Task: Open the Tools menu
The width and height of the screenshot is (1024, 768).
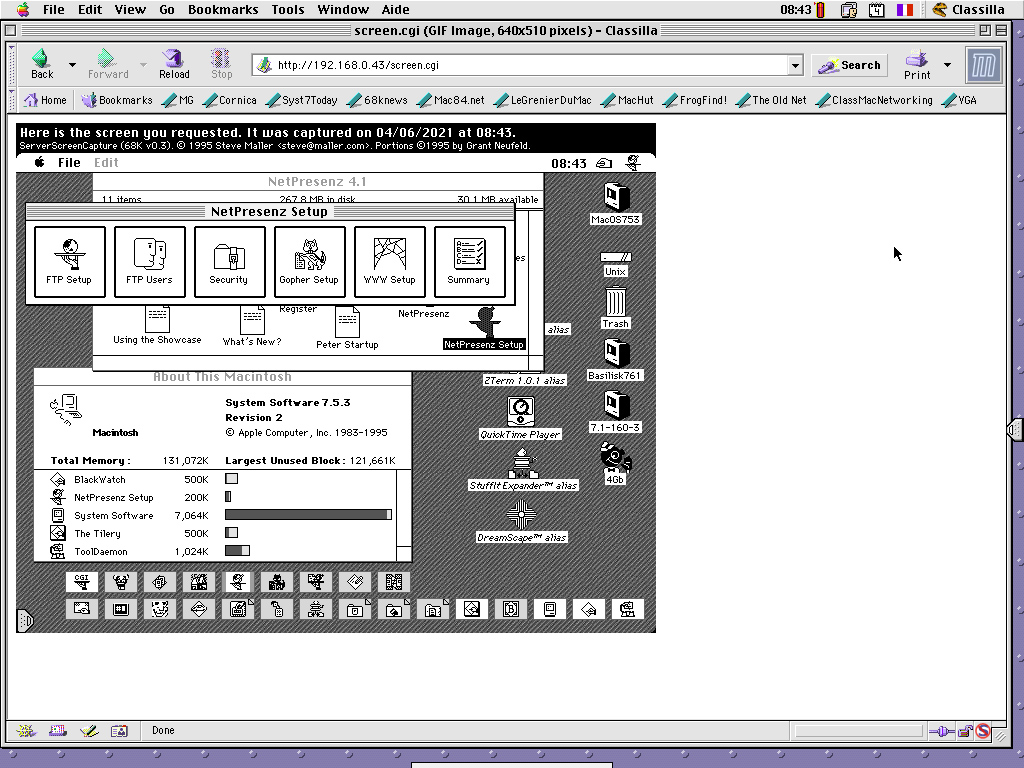Action: click(288, 9)
